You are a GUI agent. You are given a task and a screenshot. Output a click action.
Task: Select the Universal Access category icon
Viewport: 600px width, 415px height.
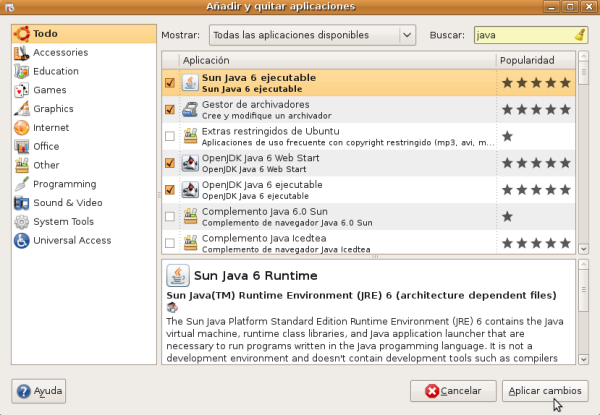click(21, 240)
